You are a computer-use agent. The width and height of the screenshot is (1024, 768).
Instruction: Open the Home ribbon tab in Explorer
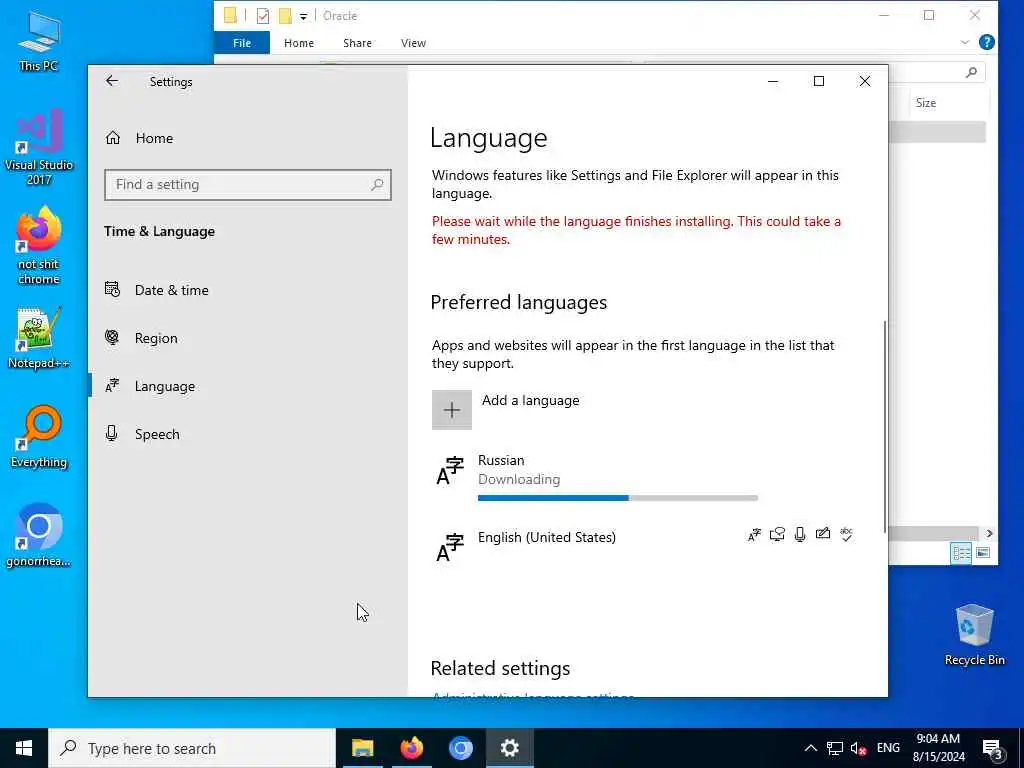point(298,43)
